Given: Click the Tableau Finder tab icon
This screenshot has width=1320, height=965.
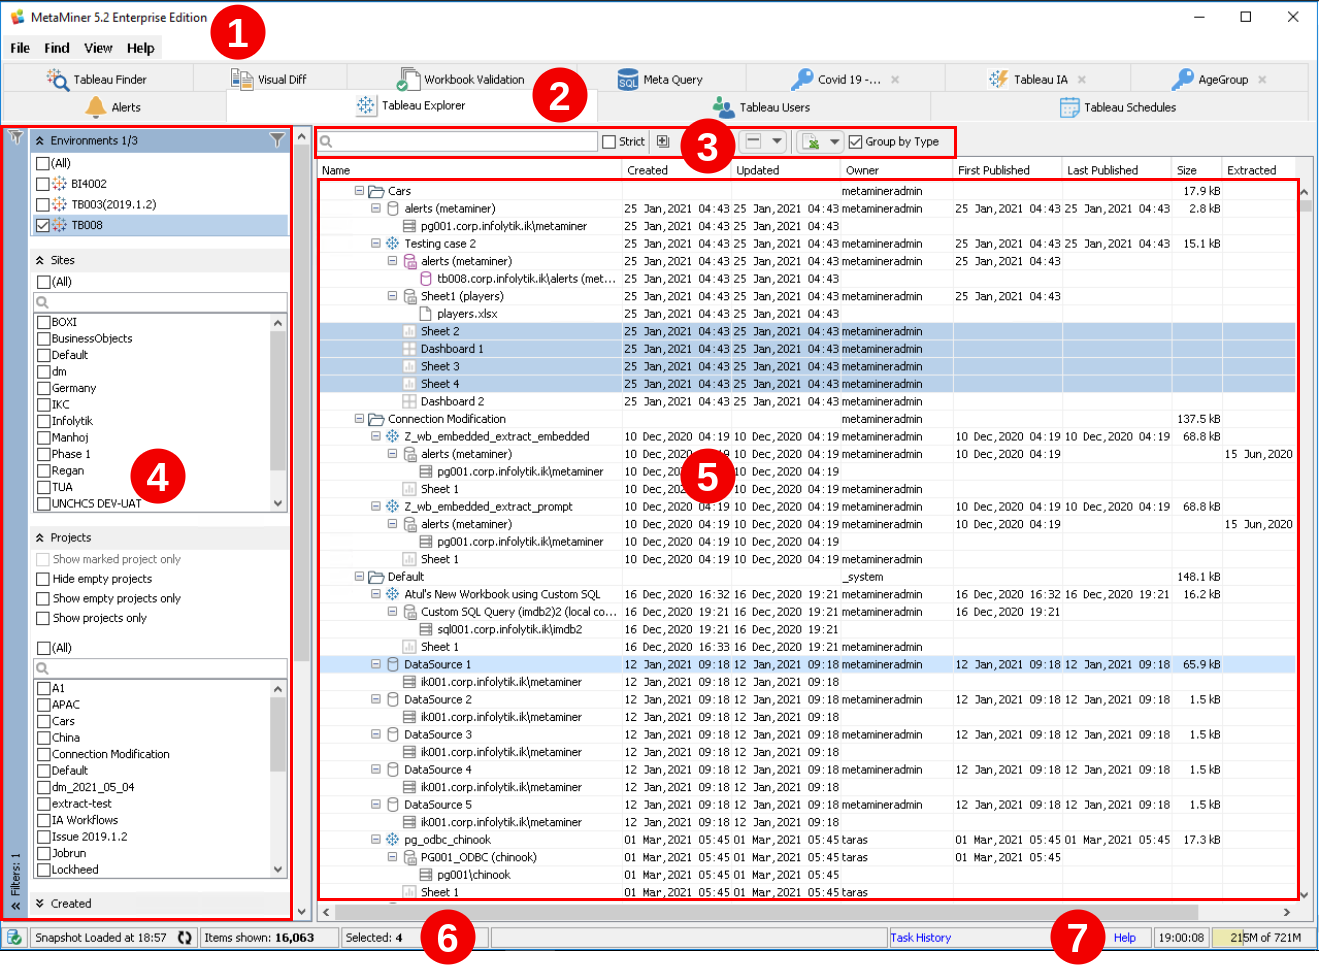Looking at the screenshot, I should 58,78.
